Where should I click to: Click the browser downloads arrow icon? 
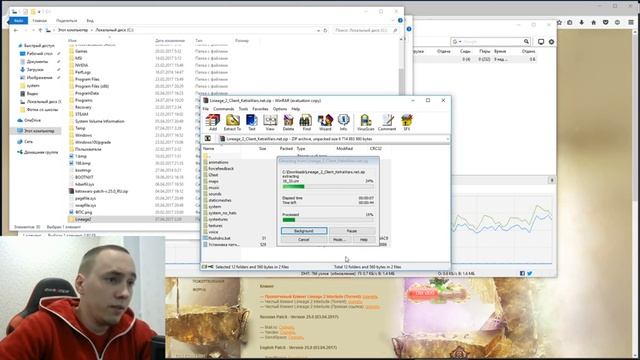coord(582,22)
